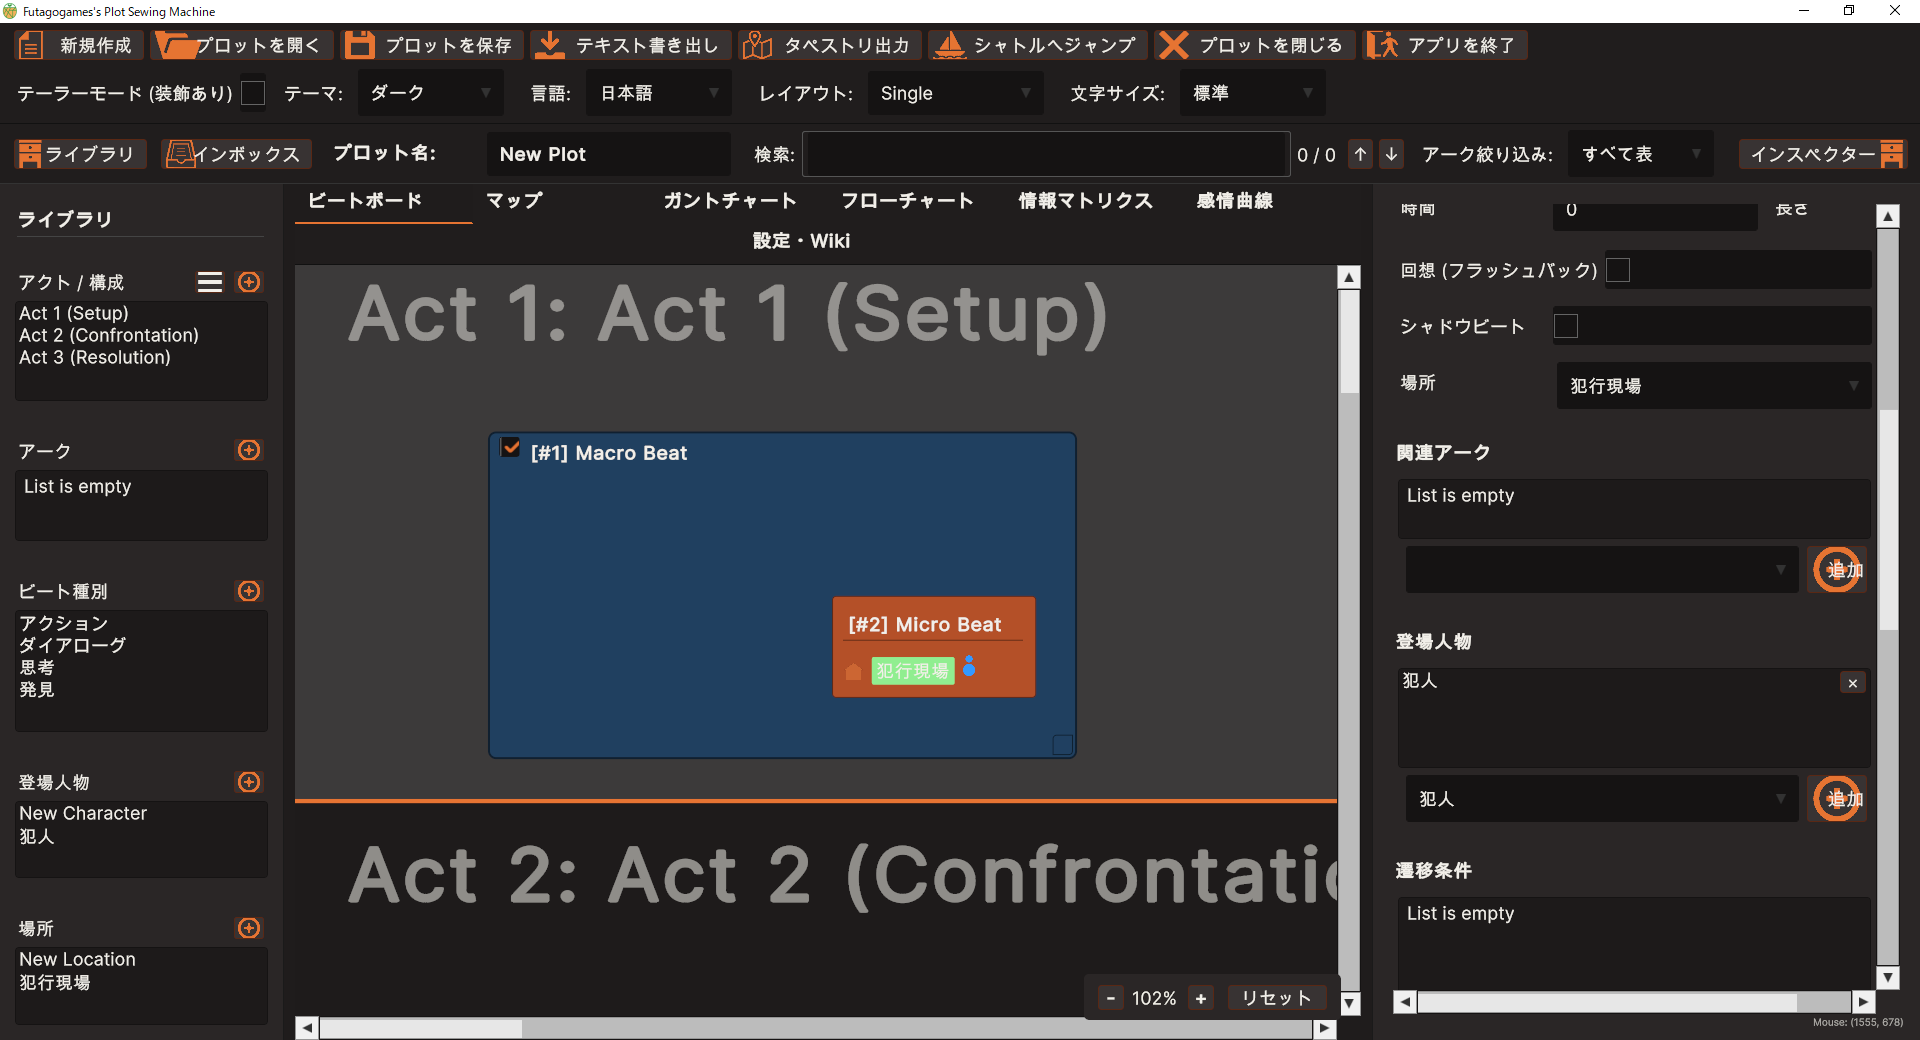Click 追加 button next to 犯人 dropdown
Viewport: 1920px width, 1040px height.
point(1837,799)
